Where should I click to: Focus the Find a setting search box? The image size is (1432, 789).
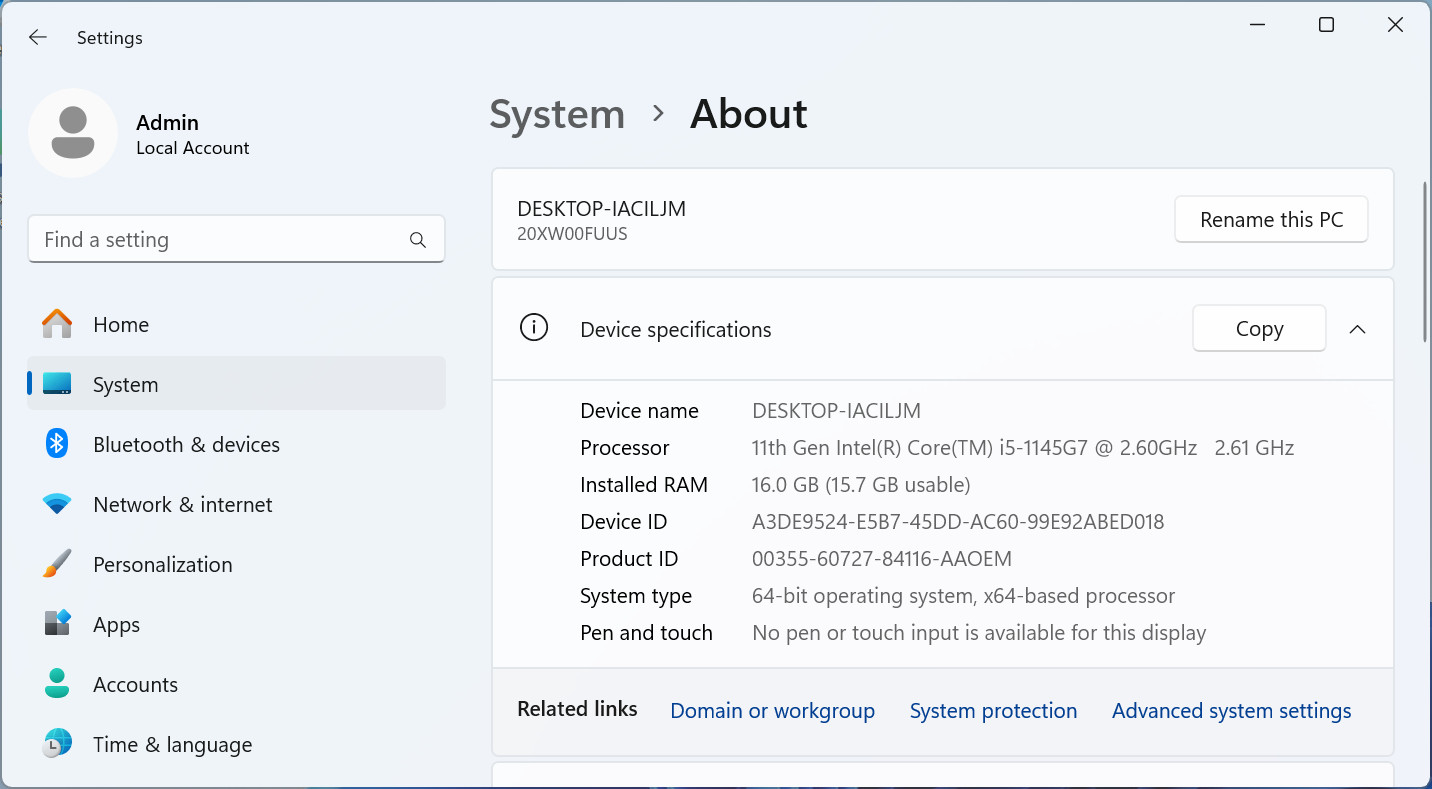(x=236, y=240)
